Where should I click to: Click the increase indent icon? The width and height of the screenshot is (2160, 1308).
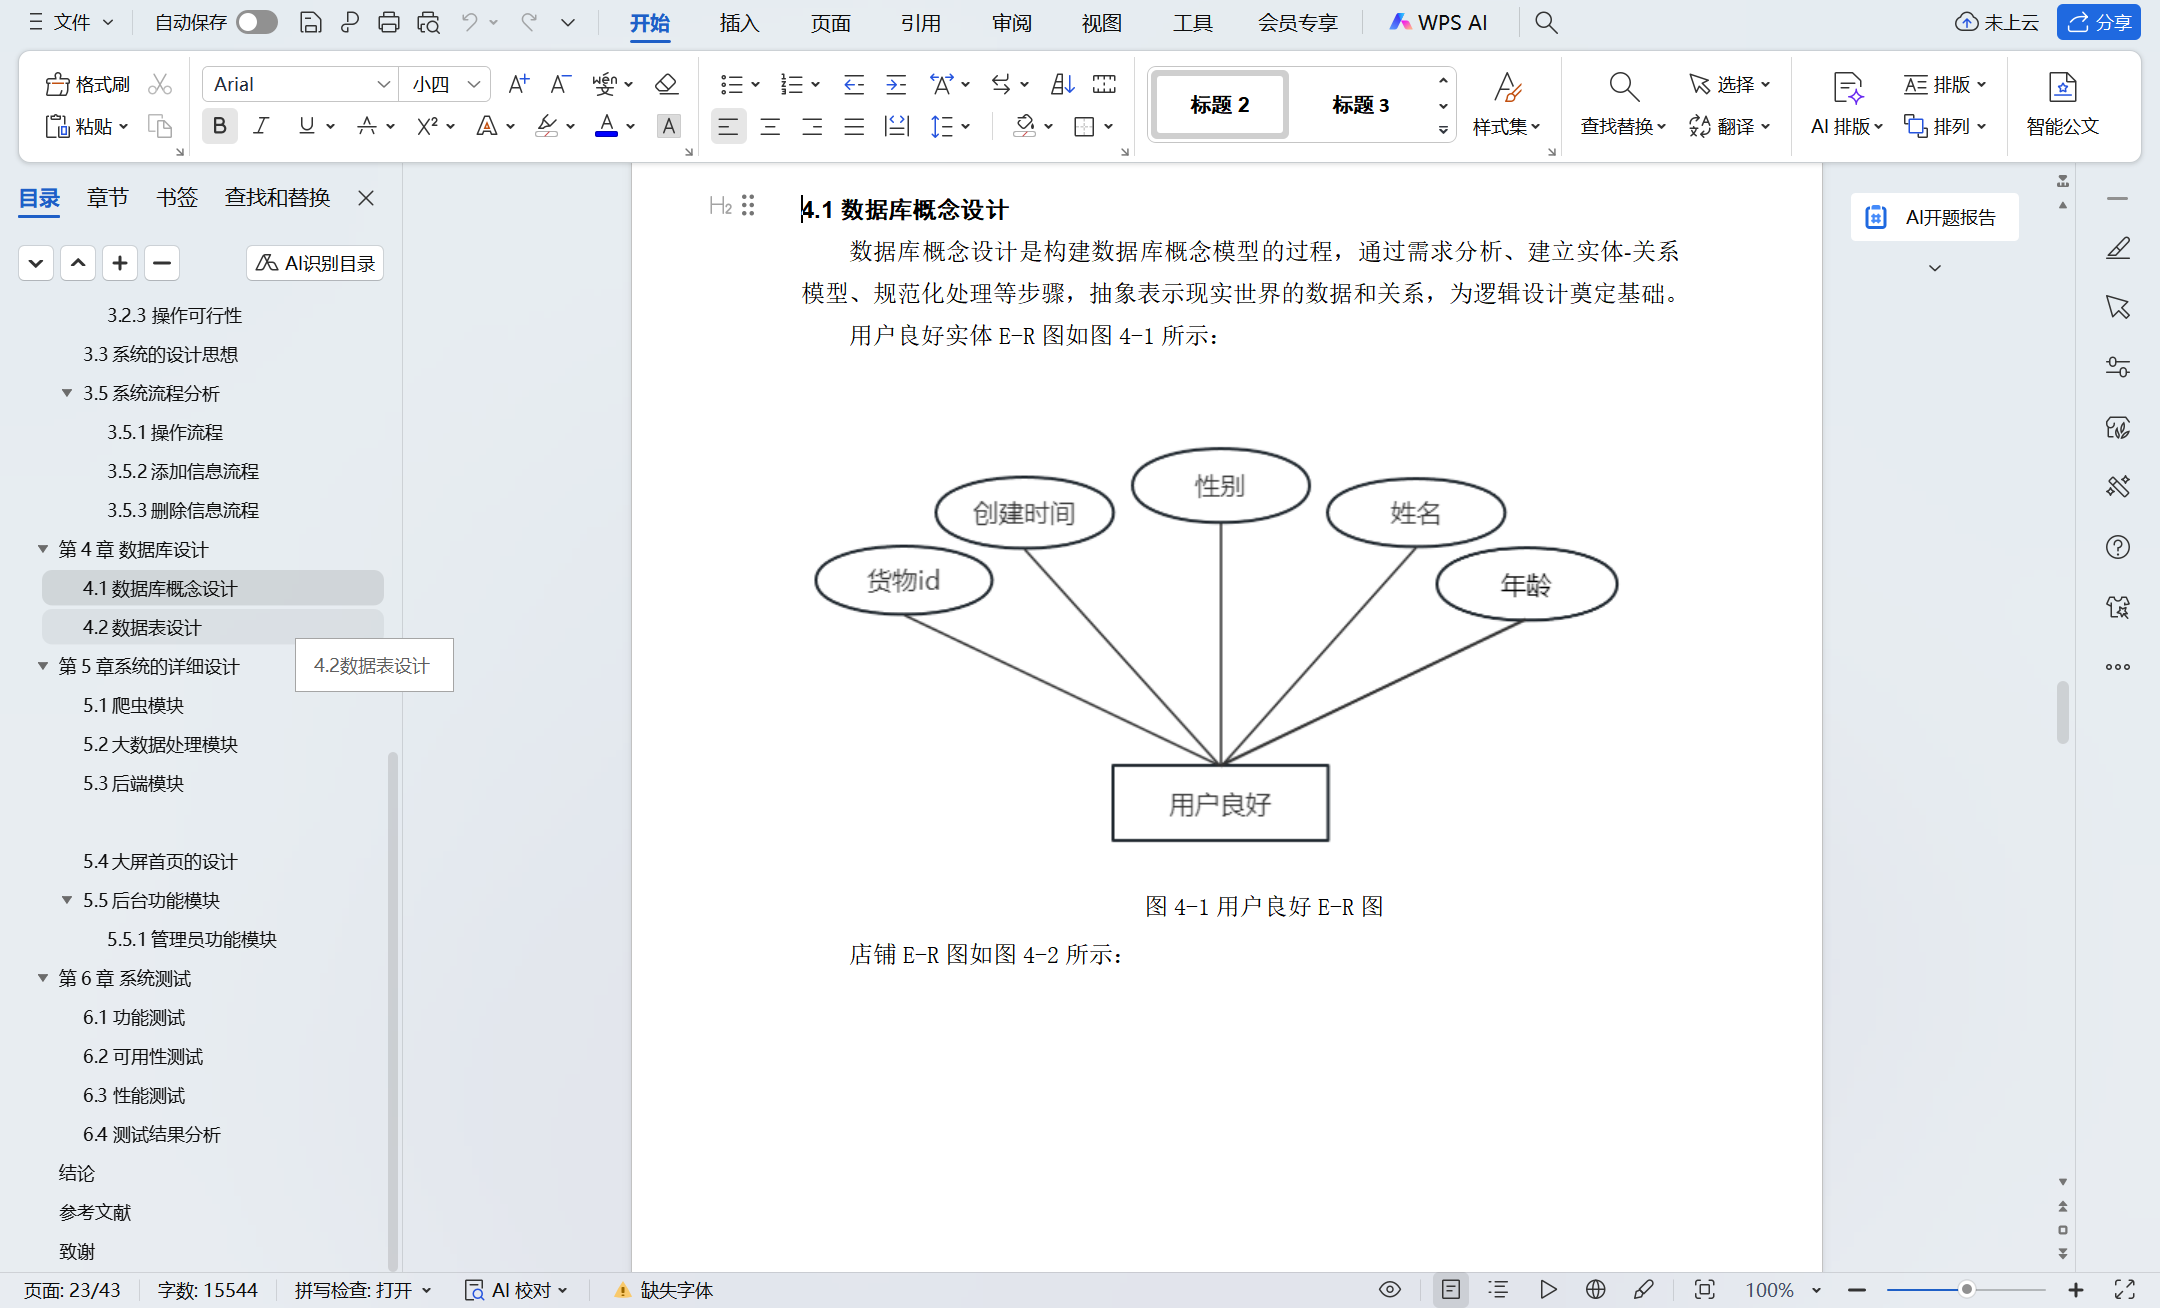(x=896, y=84)
